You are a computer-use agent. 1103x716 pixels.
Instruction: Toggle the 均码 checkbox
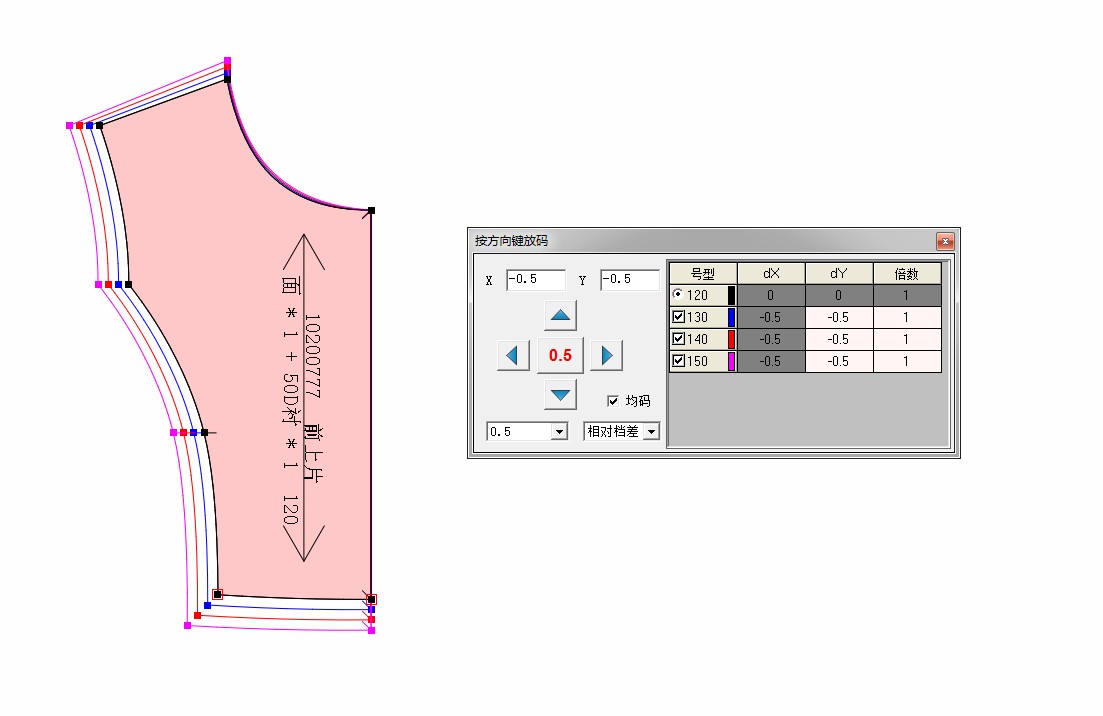click(x=613, y=401)
